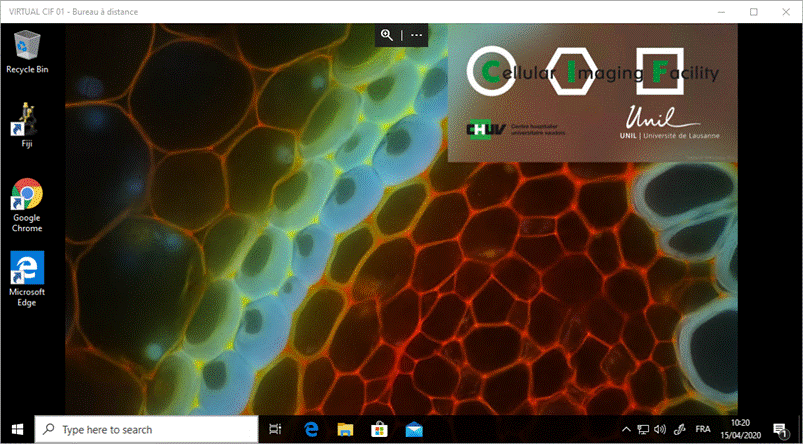This screenshot has width=803, height=444.
Task: Open the Mail app from the taskbar
Action: (414, 429)
